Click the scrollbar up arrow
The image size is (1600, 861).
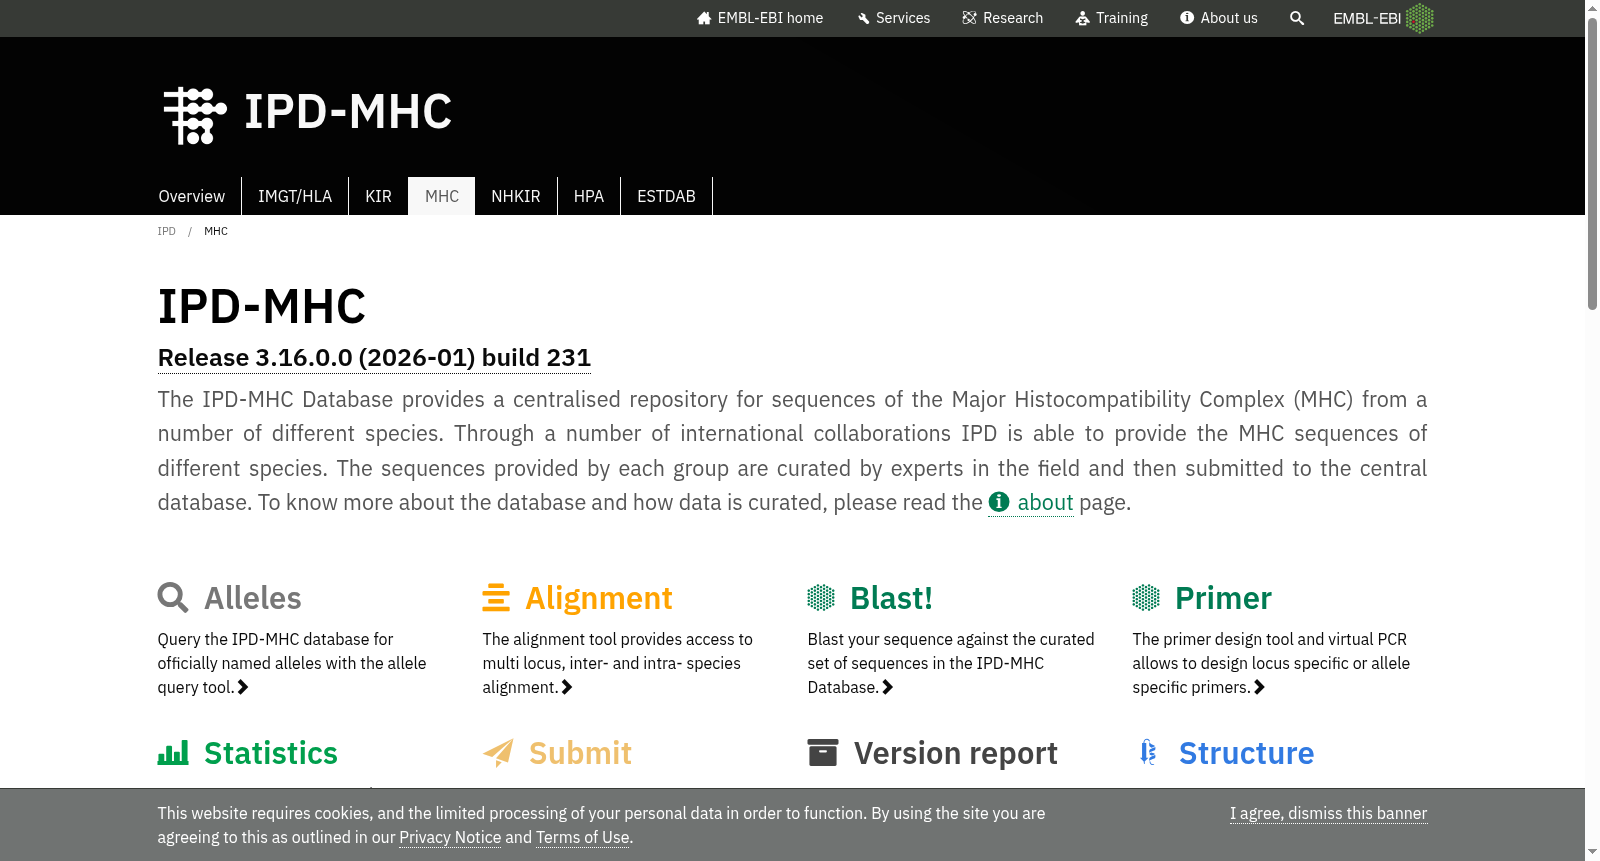(x=1592, y=8)
